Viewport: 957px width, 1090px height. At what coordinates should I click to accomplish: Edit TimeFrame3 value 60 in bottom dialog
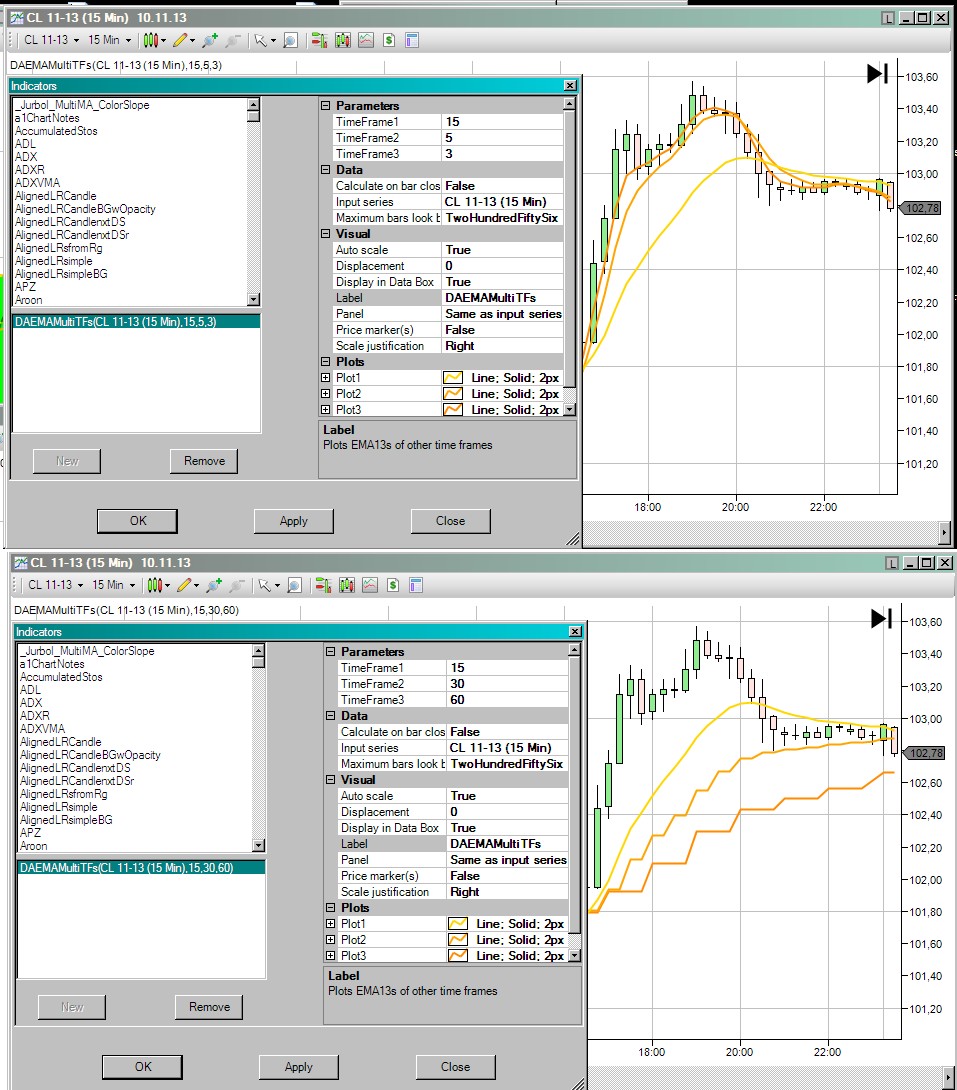point(507,699)
